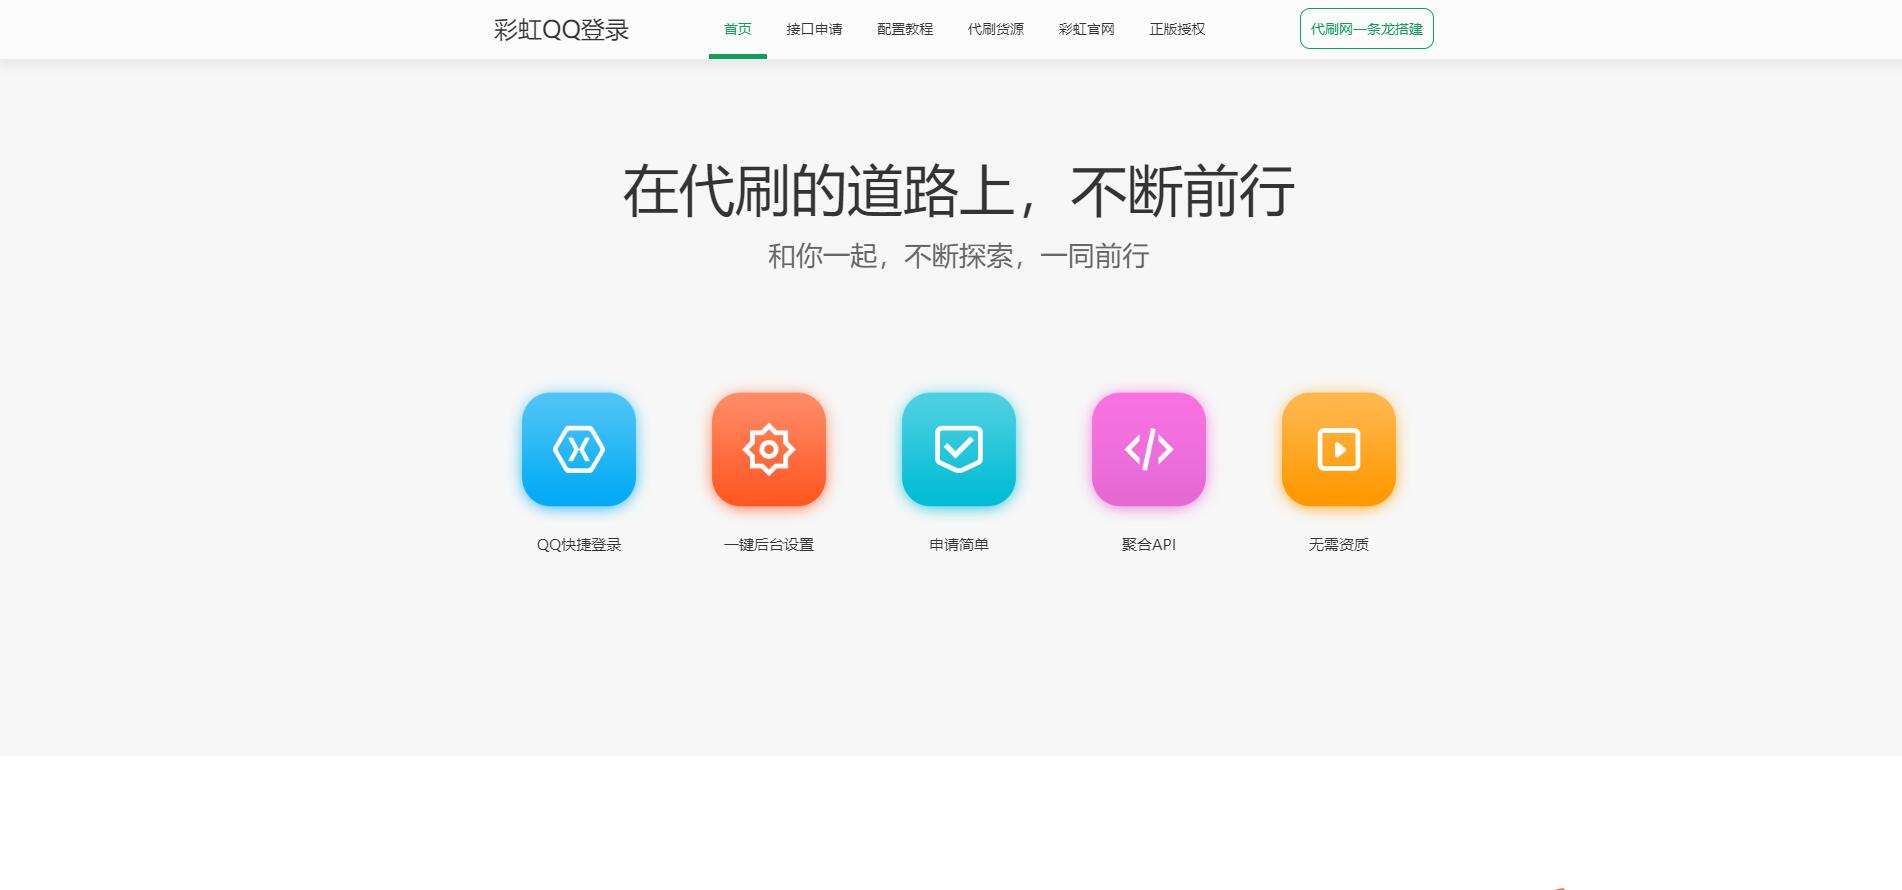Click the yellow play button icon
Image resolution: width=1902 pixels, height=890 pixels.
tap(1339, 449)
